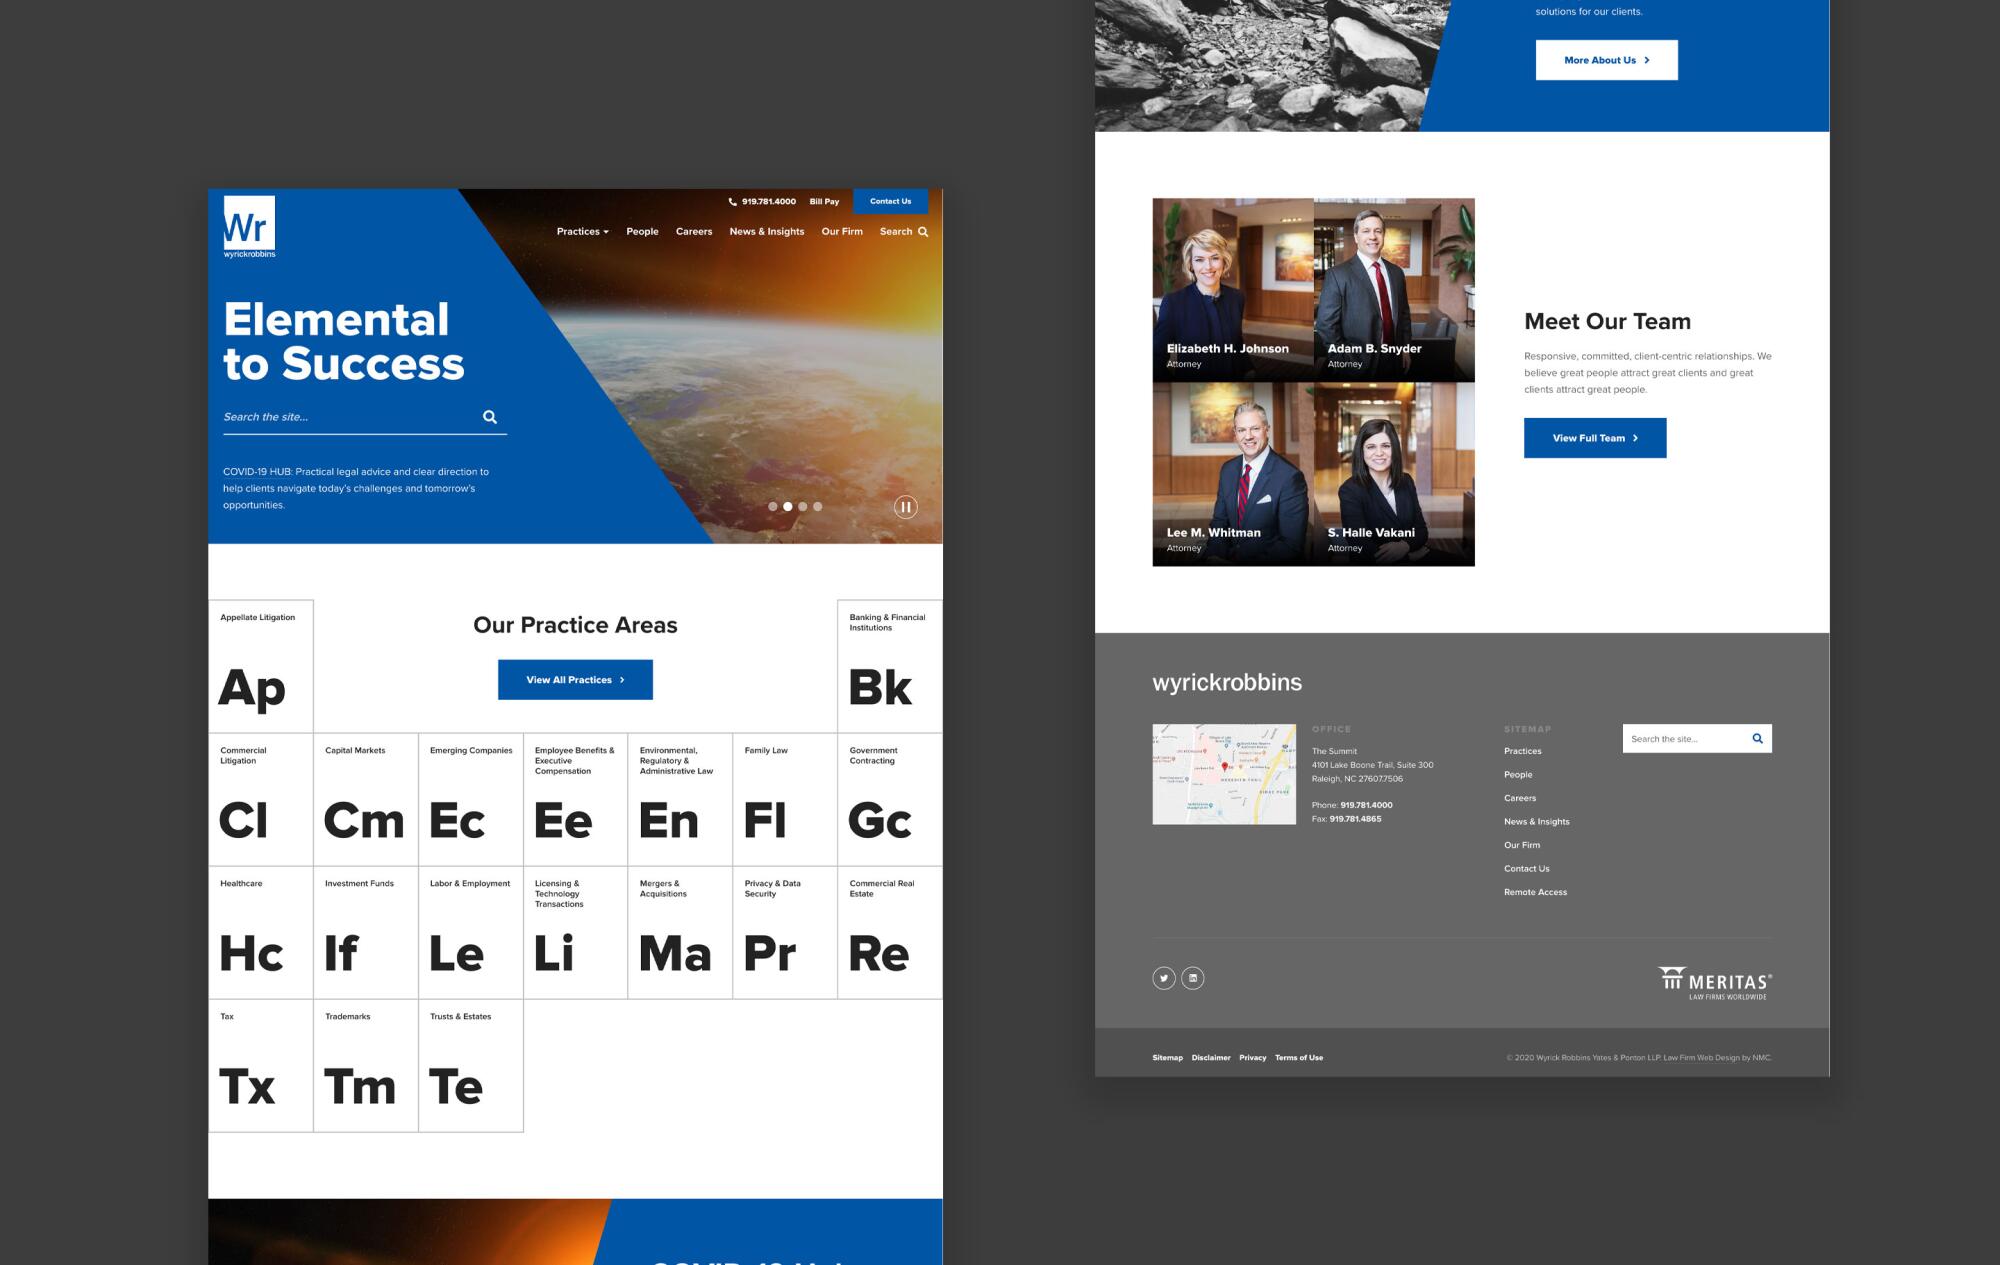This screenshot has height=1265, width=2000.
Task: Click View All Practices button
Action: click(575, 680)
